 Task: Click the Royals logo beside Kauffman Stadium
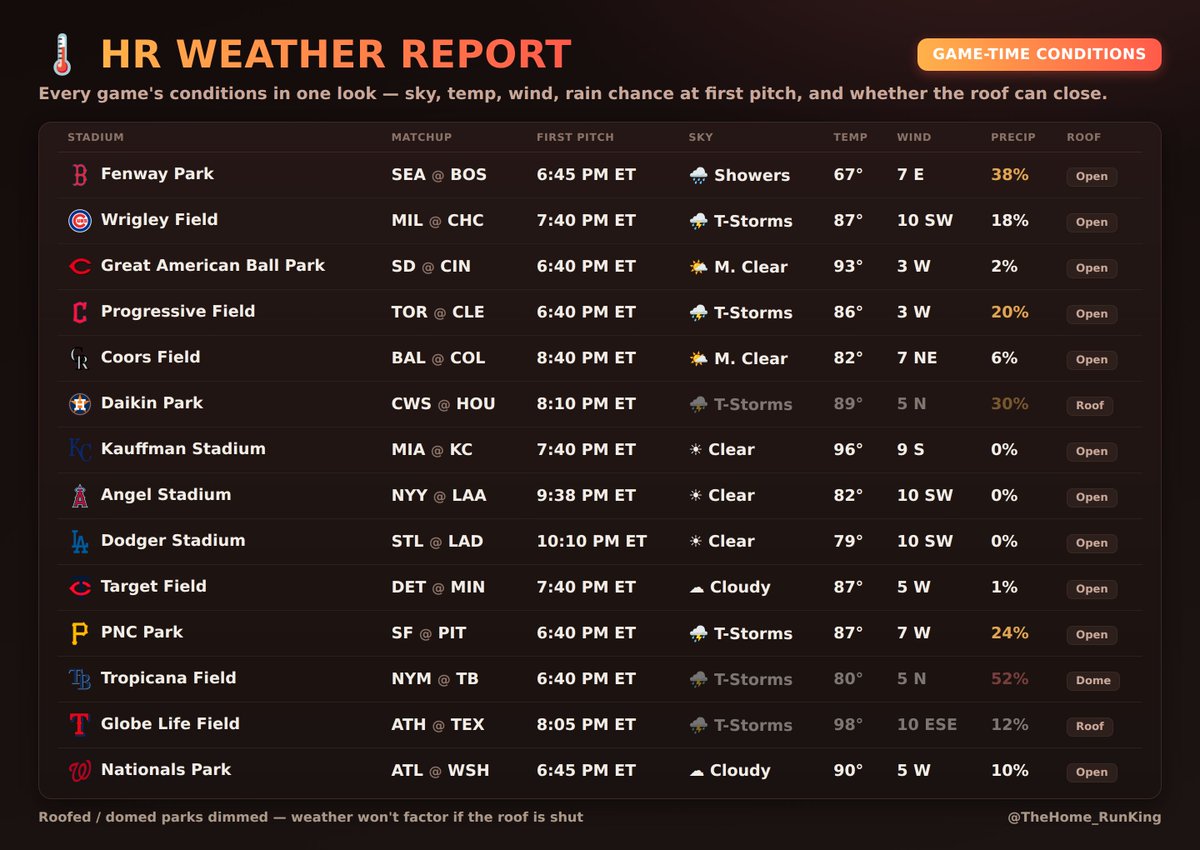(79, 450)
